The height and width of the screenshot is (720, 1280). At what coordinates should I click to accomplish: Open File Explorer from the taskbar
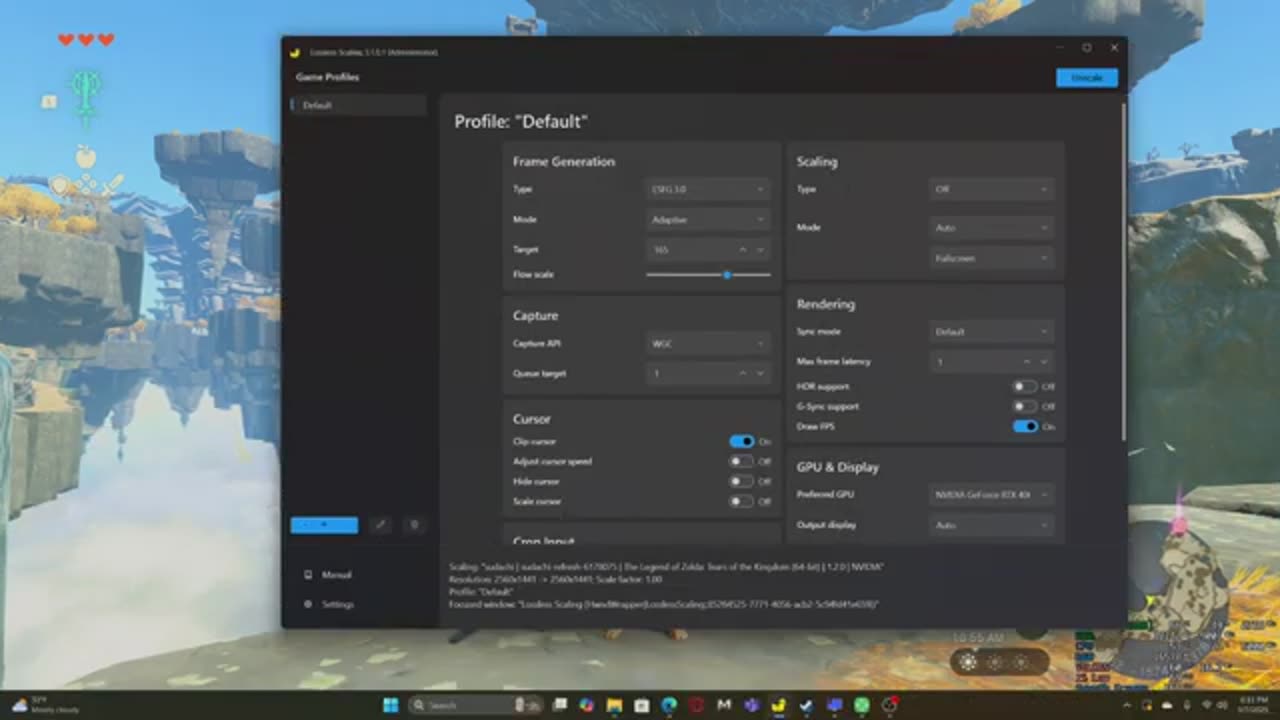click(615, 705)
